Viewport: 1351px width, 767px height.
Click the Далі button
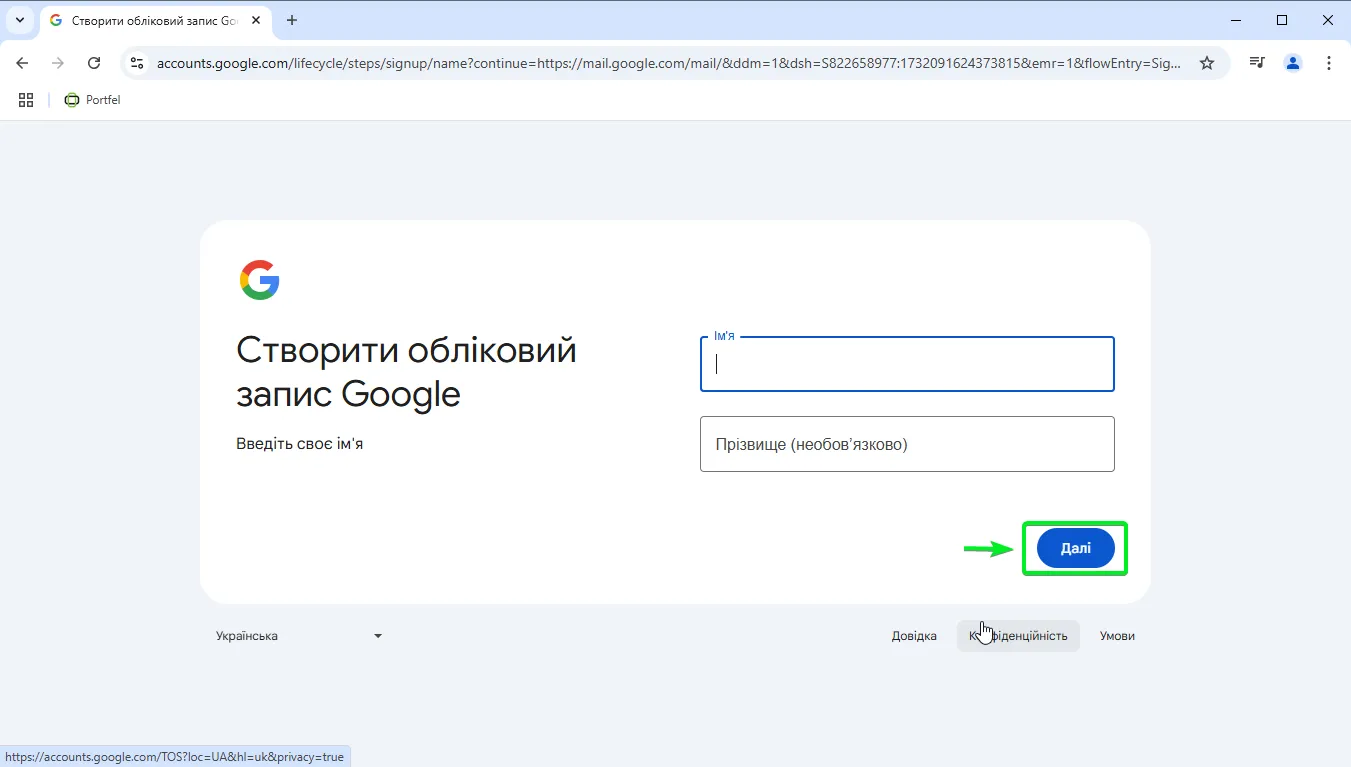click(1075, 548)
